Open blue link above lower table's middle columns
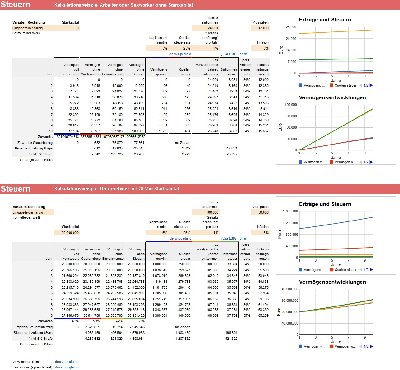Screen dimensions: 400x370 click(180, 239)
